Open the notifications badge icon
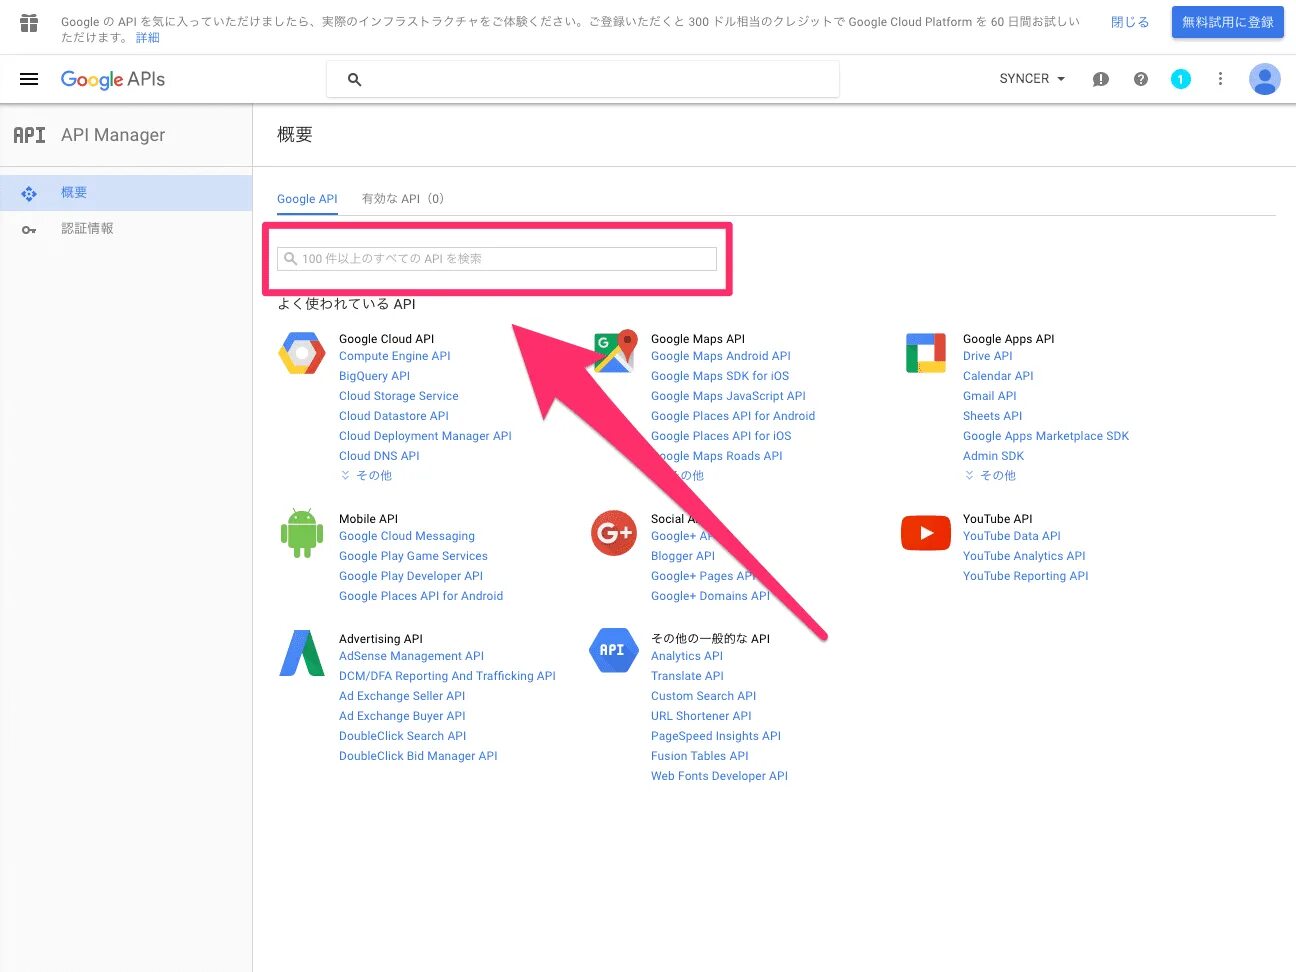 pos(1181,79)
